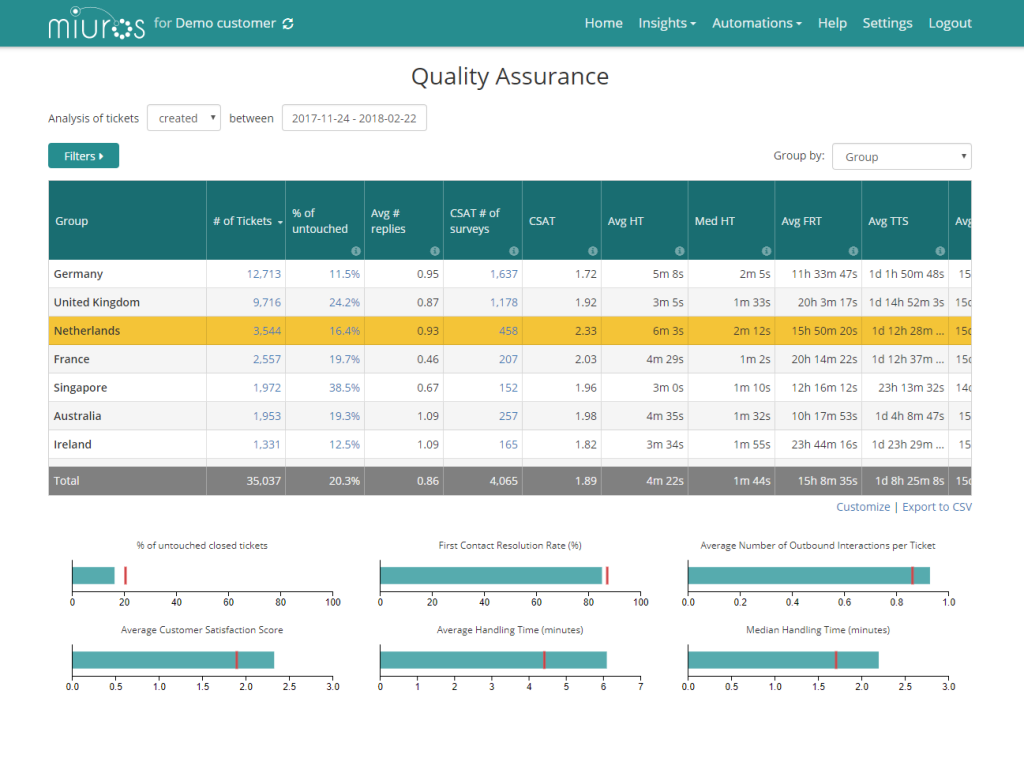Open the 'created' ticket analysis dropdown
The image size is (1024, 768).
[184, 118]
